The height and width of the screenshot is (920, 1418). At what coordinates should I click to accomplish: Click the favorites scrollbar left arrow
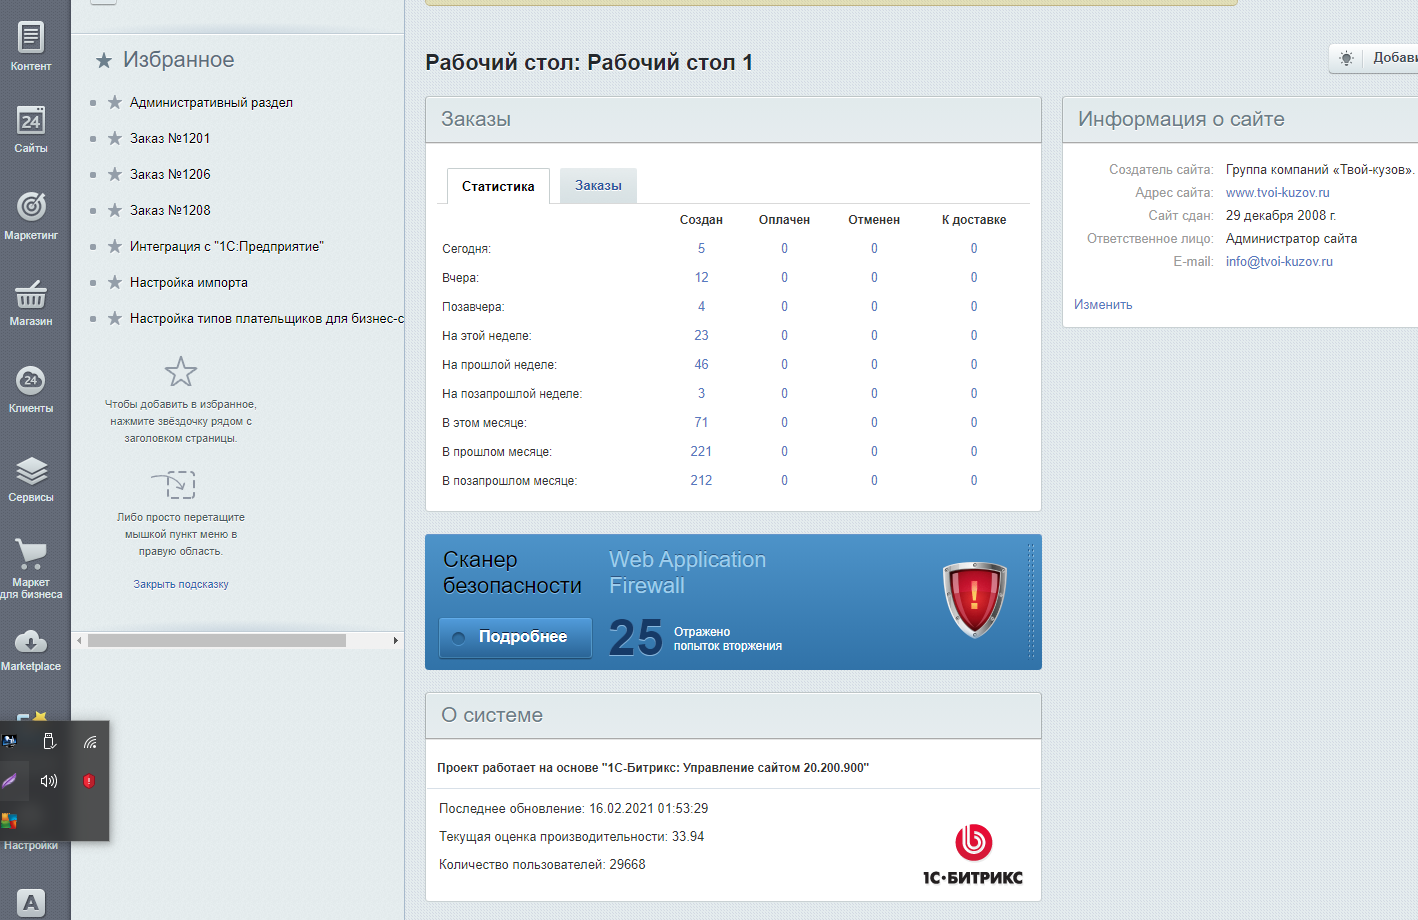coord(79,640)
